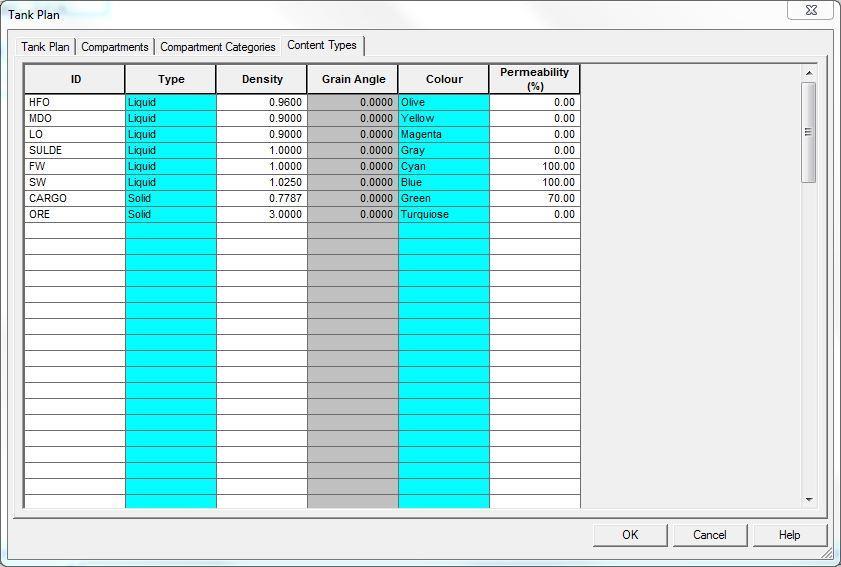Edit the FW permeability 100.00
841x567 pixels.
(x=535, y=166)
